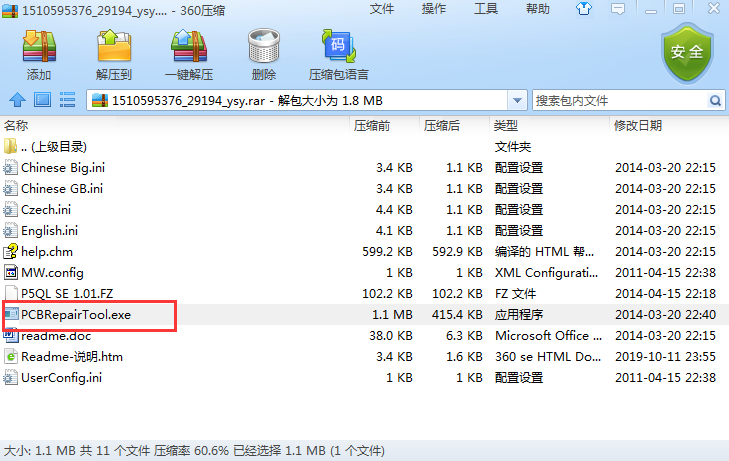Expand the archive path dropdown arrow
Screen dimensions: 729x461
tap(517, 100)
